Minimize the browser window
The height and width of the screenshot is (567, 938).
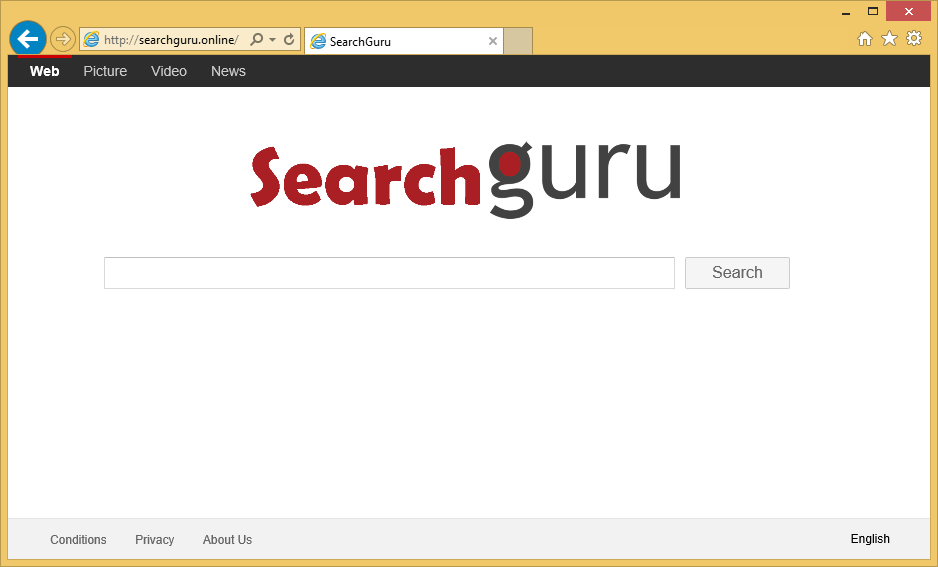click(x=846, y=11)
